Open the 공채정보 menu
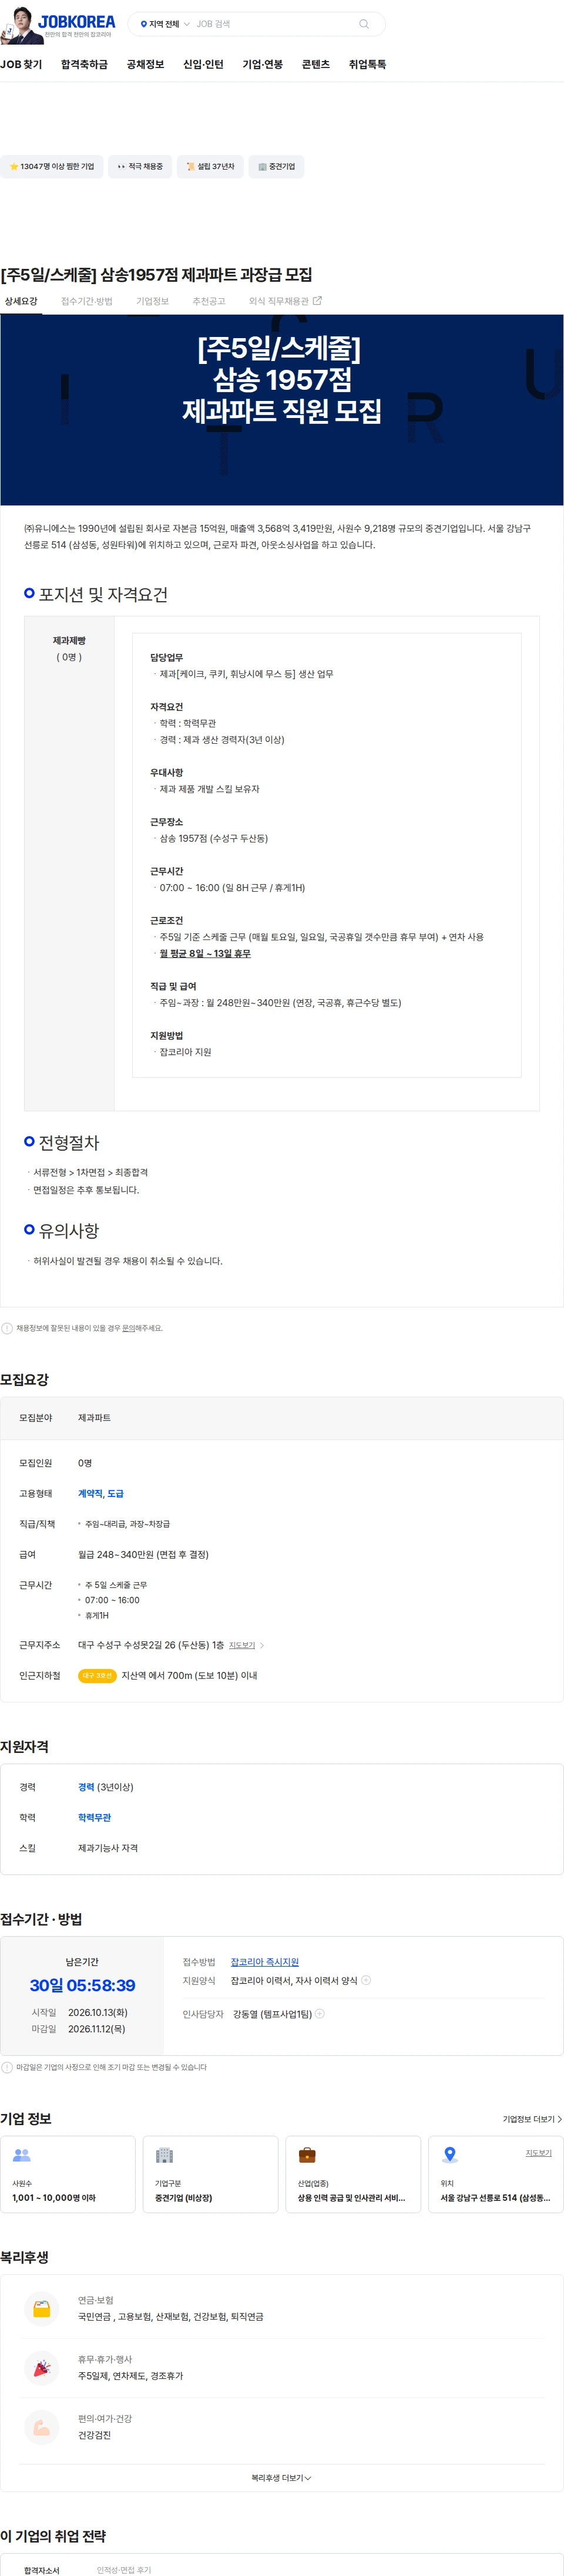The image size is (564, 2576). 145,64
